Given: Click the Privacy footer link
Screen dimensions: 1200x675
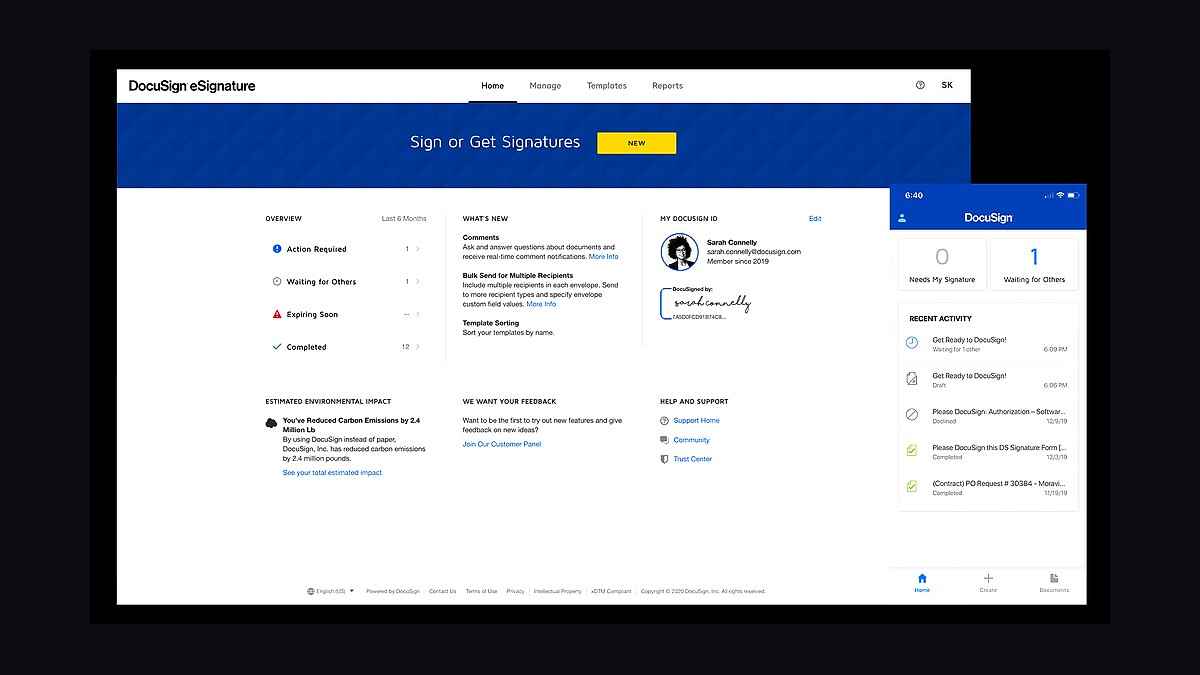Looking at the screenshot, I should [515, 591].
